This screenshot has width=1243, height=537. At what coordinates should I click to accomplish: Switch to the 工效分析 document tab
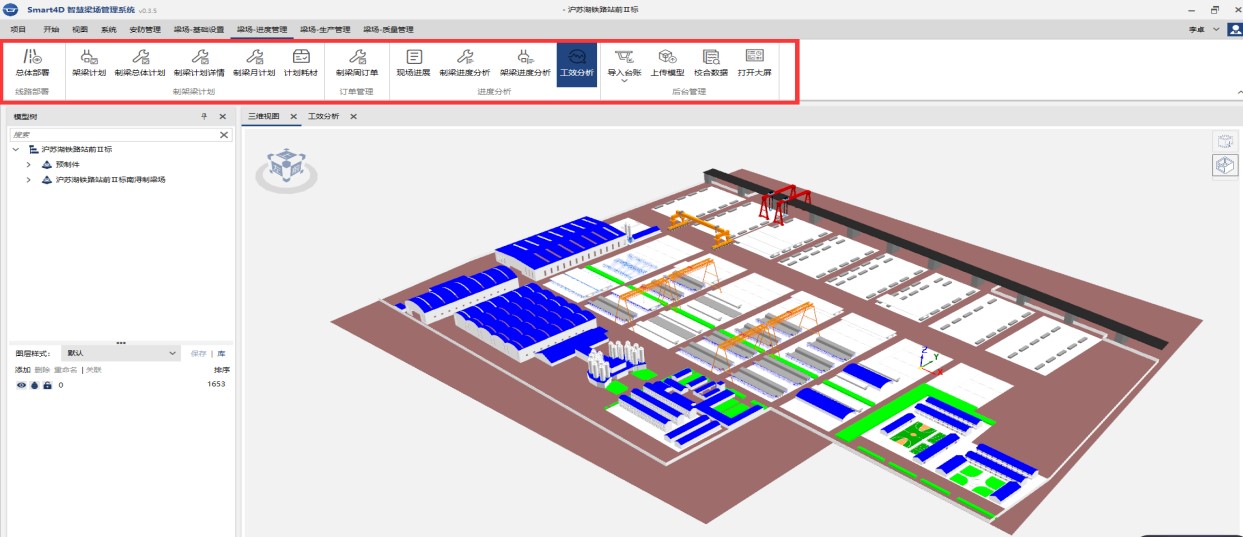point(324,117)
